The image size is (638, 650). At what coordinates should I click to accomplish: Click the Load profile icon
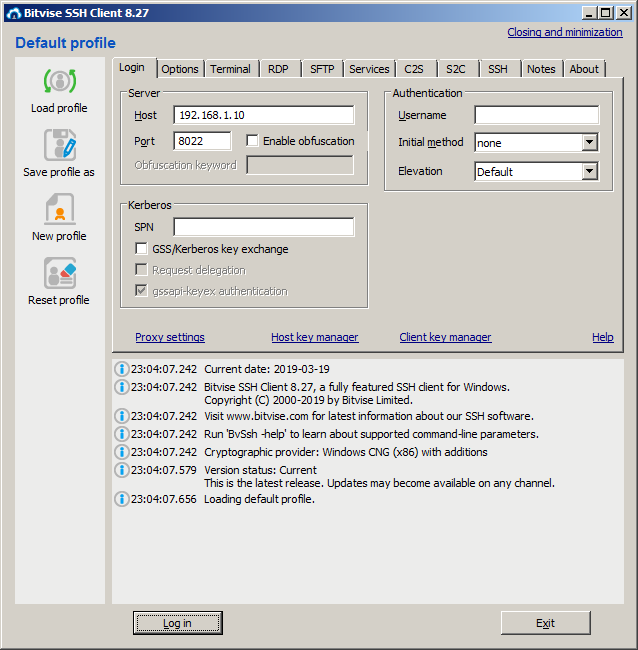[x=60, y=81]
